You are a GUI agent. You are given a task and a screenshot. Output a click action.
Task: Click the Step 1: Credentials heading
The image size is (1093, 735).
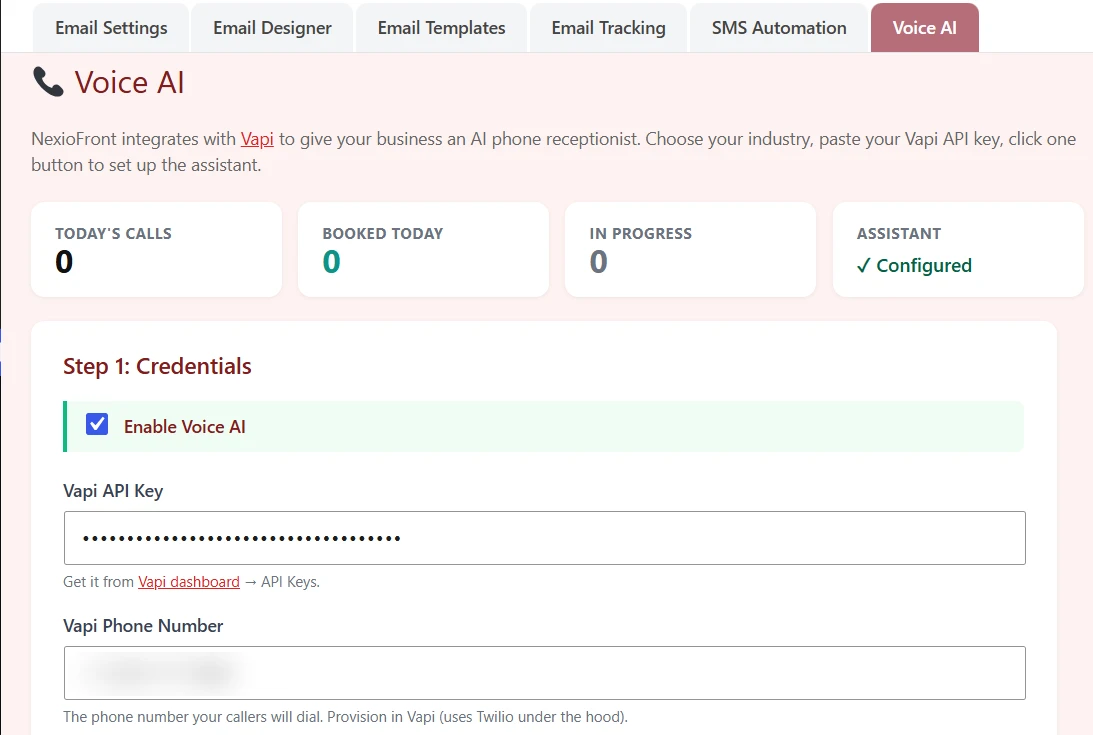[x=157, y=366]
